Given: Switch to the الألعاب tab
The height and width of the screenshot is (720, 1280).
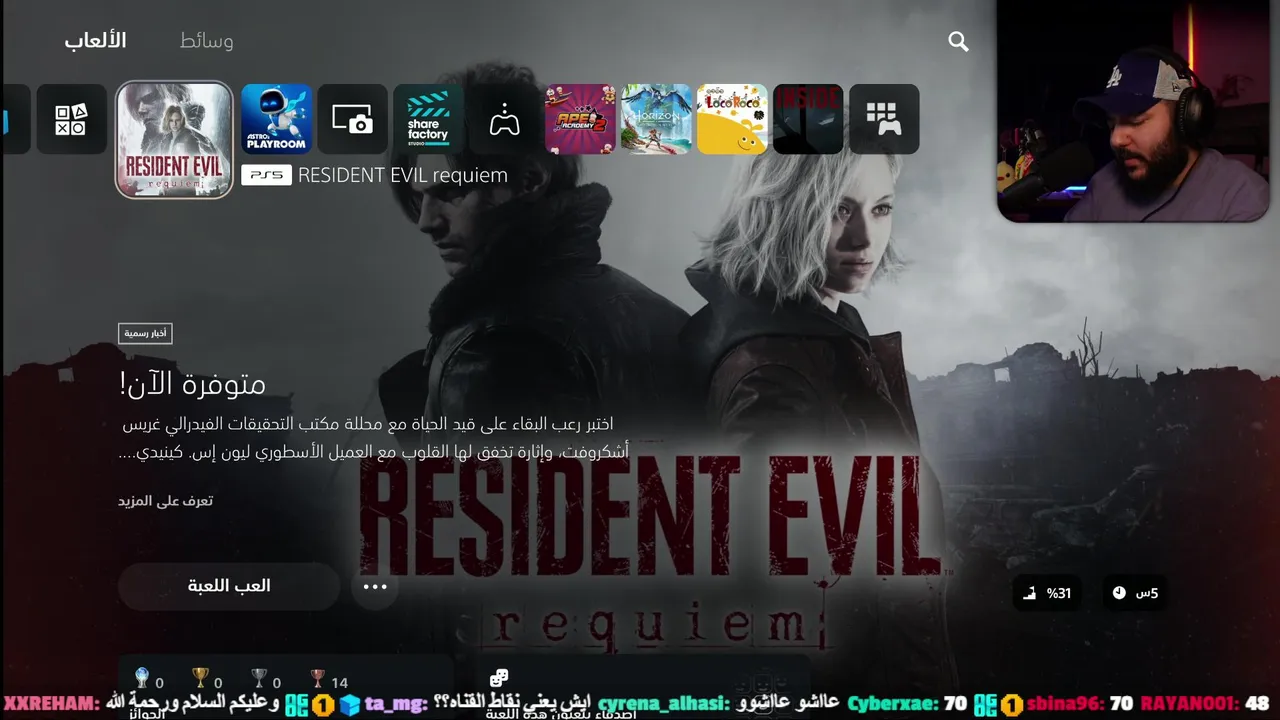Looking at the screenshot, I should [x=95, y=41].
